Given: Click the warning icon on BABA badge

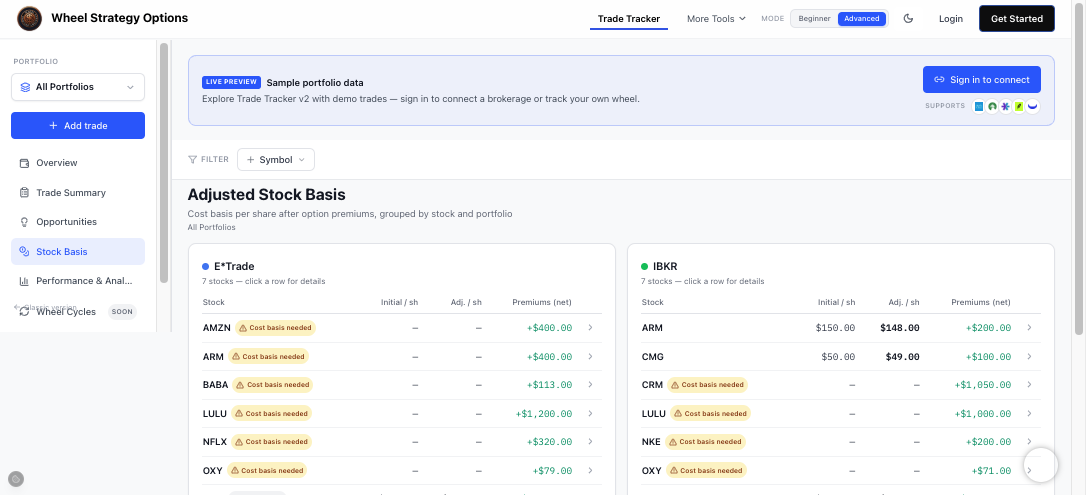Looking at the screenshot, I should coord(240,384).
